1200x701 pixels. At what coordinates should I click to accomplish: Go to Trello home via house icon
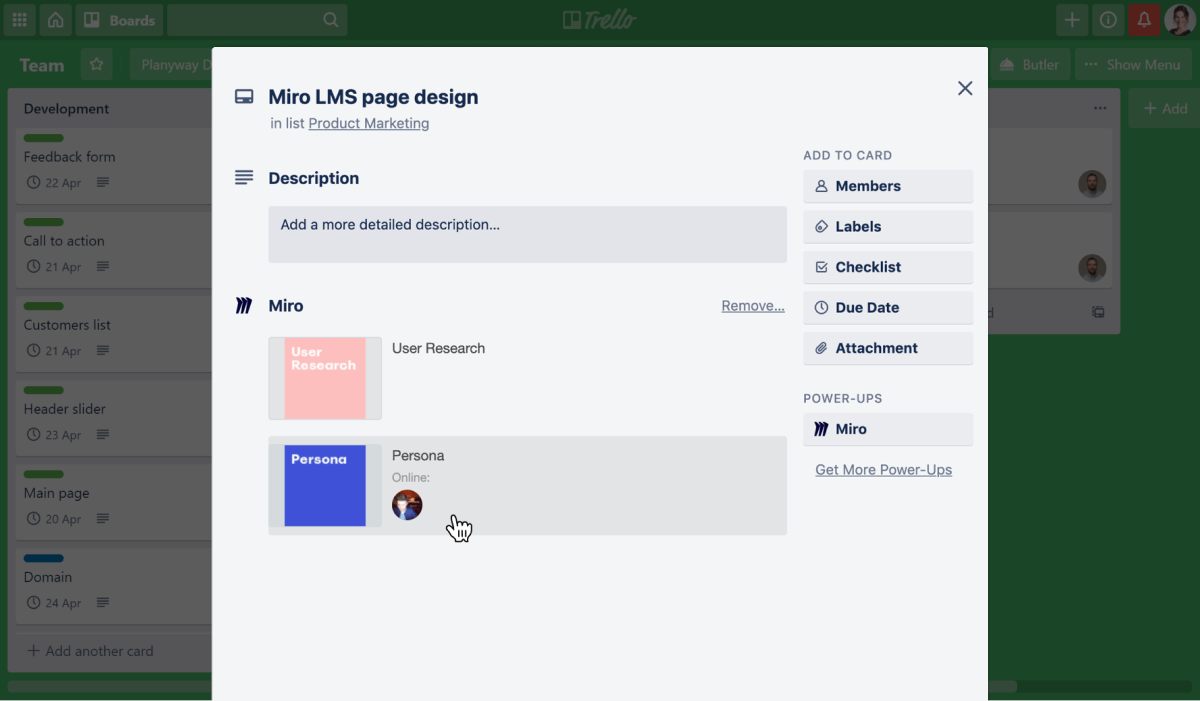56,20
